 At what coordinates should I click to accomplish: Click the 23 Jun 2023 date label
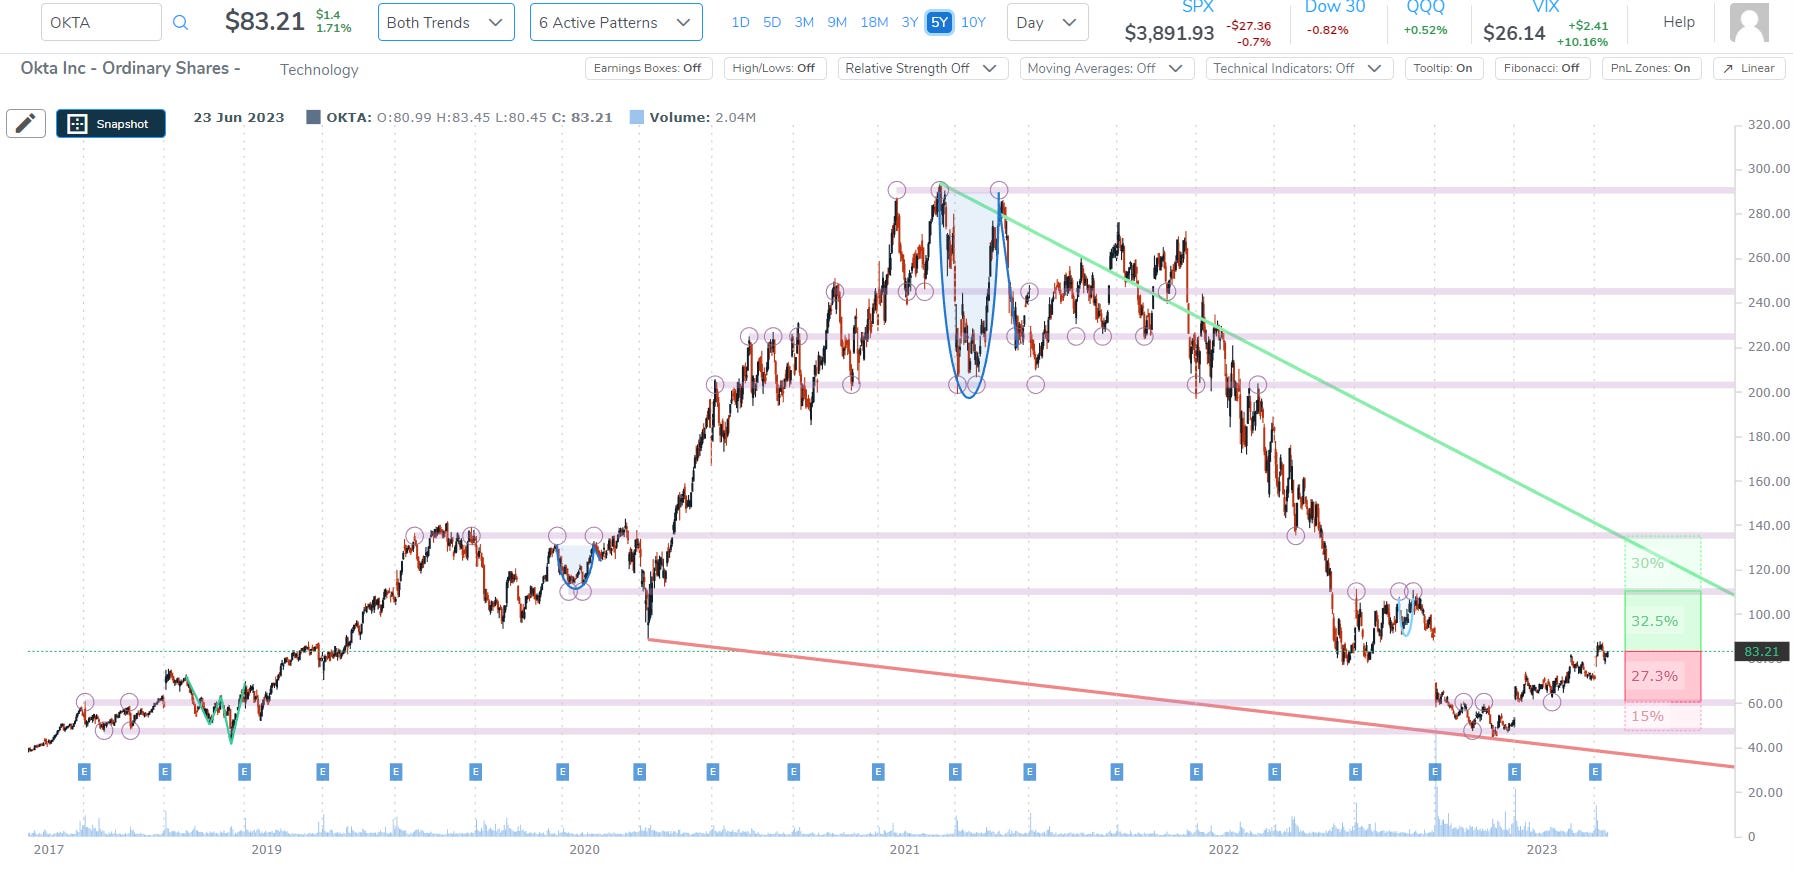point(239,117)
